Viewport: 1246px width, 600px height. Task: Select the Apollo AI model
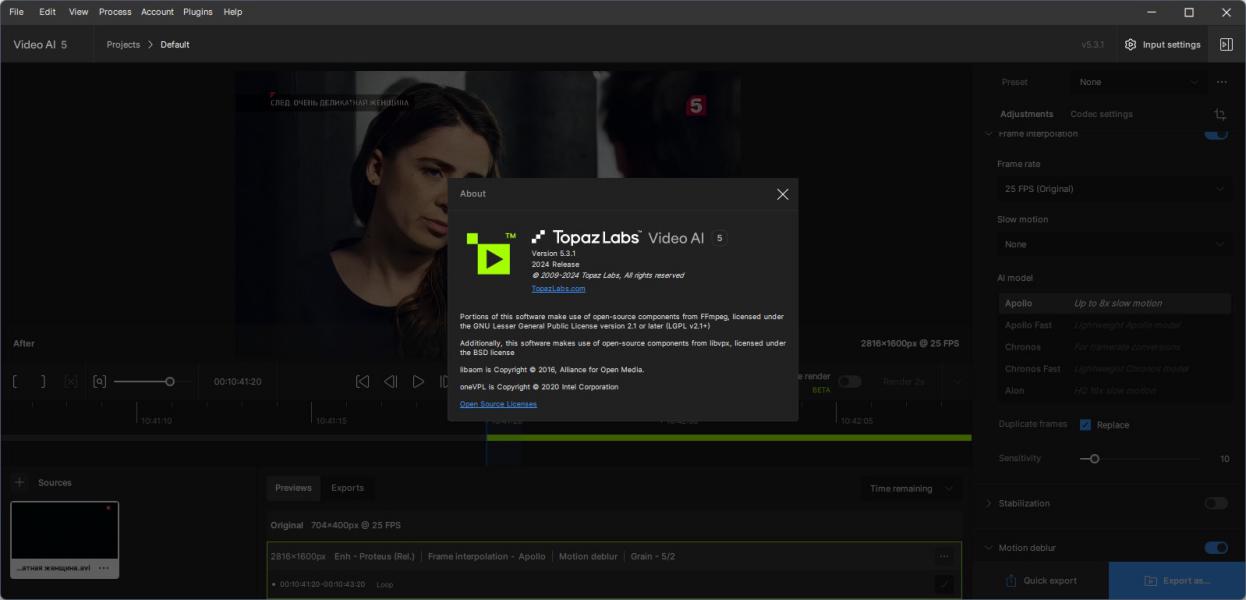(x=1114, y=303)
